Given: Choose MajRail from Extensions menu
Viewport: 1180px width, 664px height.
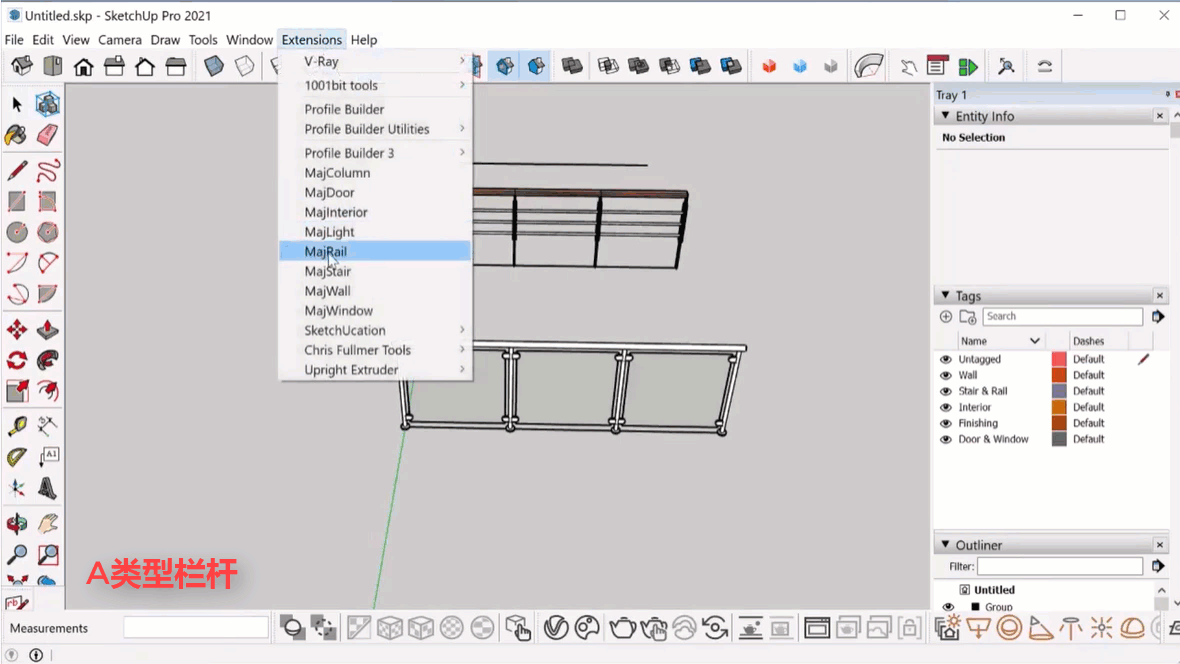Looking at the screenshot, I should click(x=326, y=252).
